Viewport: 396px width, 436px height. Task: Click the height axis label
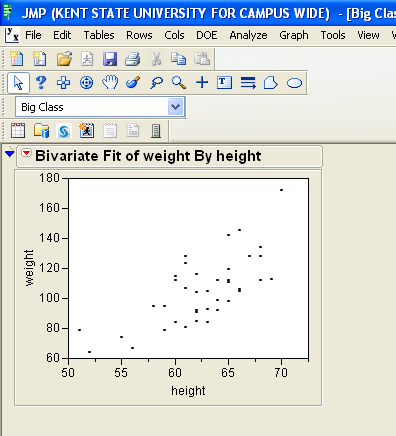pos(188,390)
